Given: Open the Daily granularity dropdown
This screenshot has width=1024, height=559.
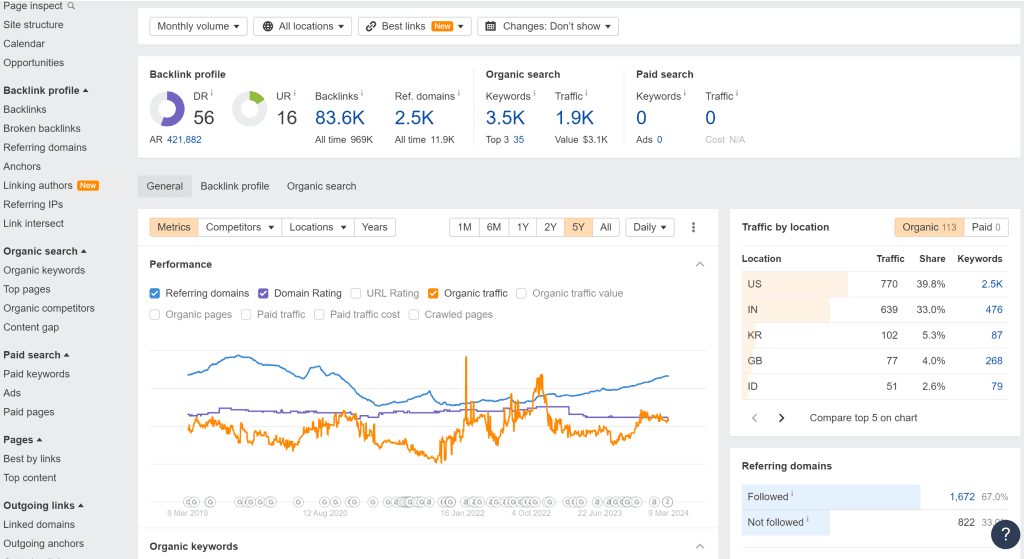Looking at the screenshot, I should pyautogui.click(x=650, y=227).
